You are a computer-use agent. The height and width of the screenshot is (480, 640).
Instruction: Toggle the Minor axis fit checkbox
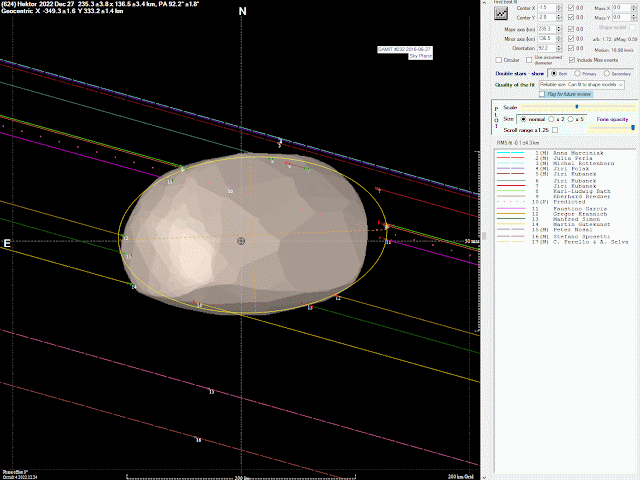[571, 38]
